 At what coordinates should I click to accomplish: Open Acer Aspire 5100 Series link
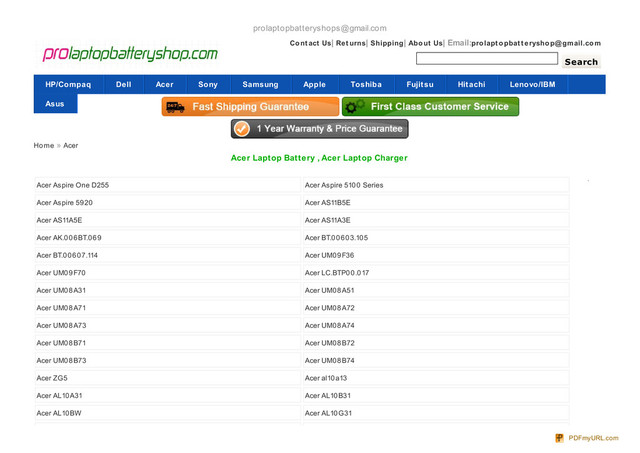[x=344, y=185]
